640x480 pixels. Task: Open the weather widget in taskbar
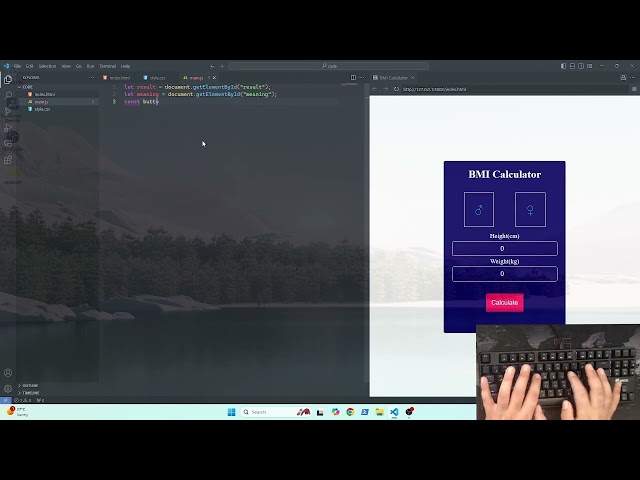tap(18, 411)
